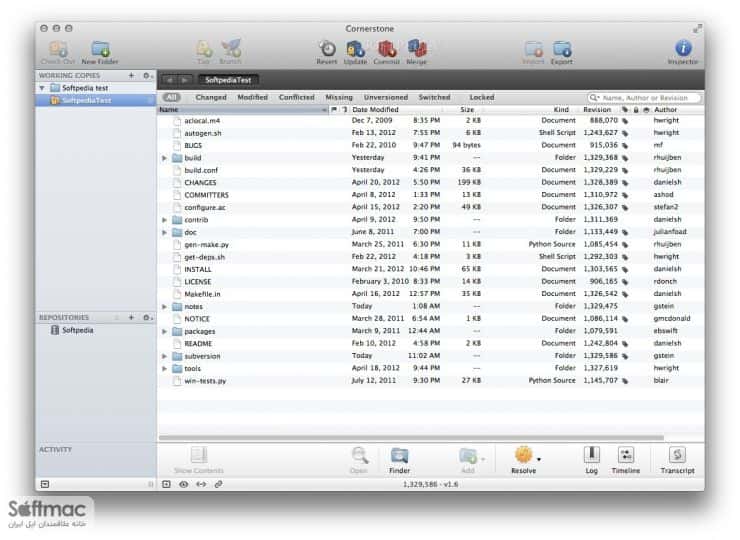Expand the contrib folder
Screen dimensions: 740x540
(164, 220)
